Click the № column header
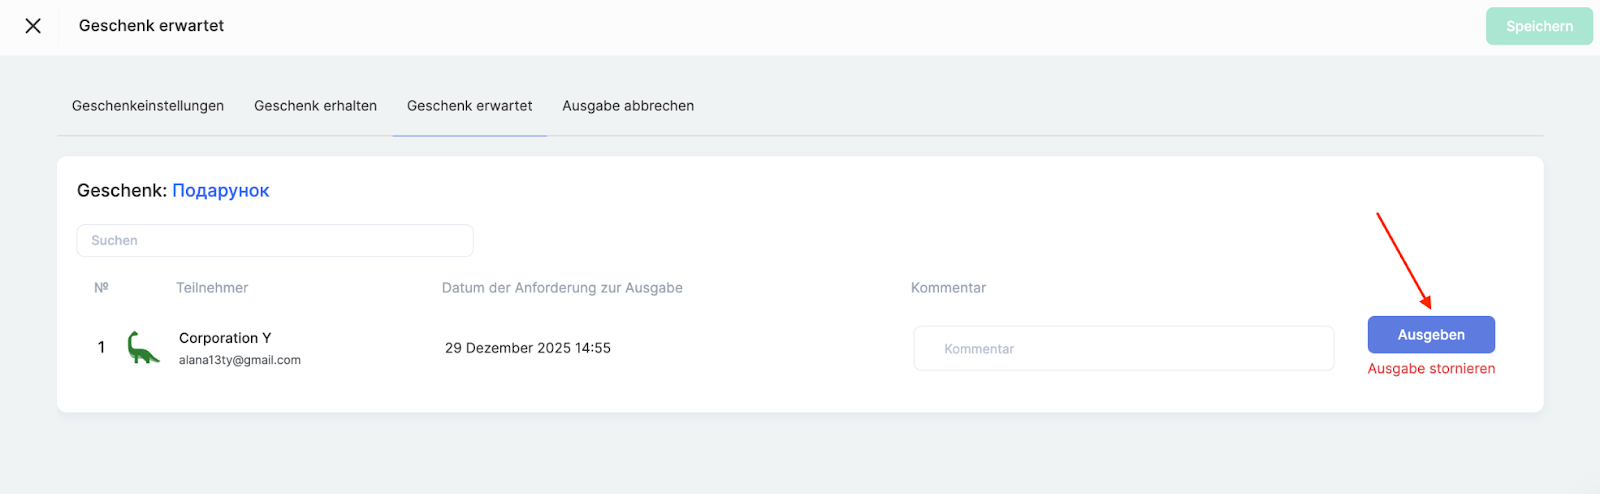 101,288
